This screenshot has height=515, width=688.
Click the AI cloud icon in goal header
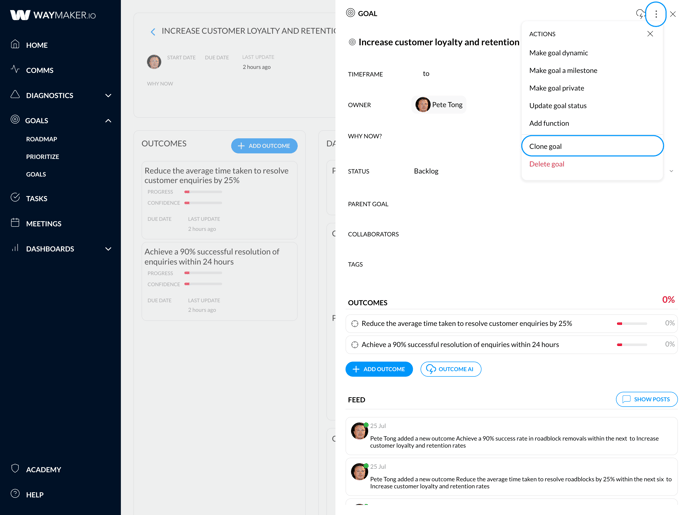pyautogui.click(x=640, y=14)
